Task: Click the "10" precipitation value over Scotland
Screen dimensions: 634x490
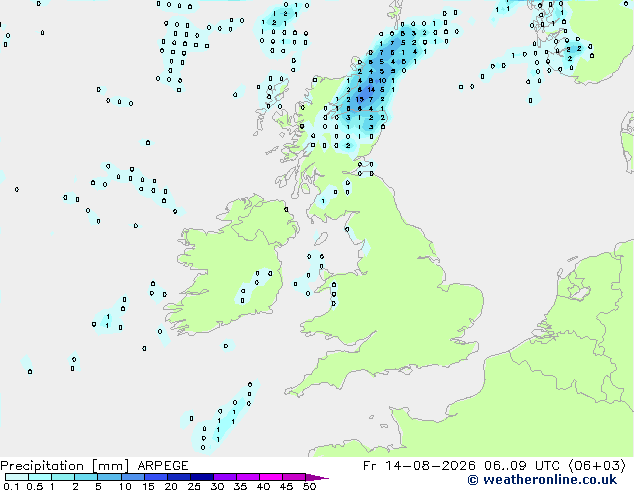Action: [382, 80]
